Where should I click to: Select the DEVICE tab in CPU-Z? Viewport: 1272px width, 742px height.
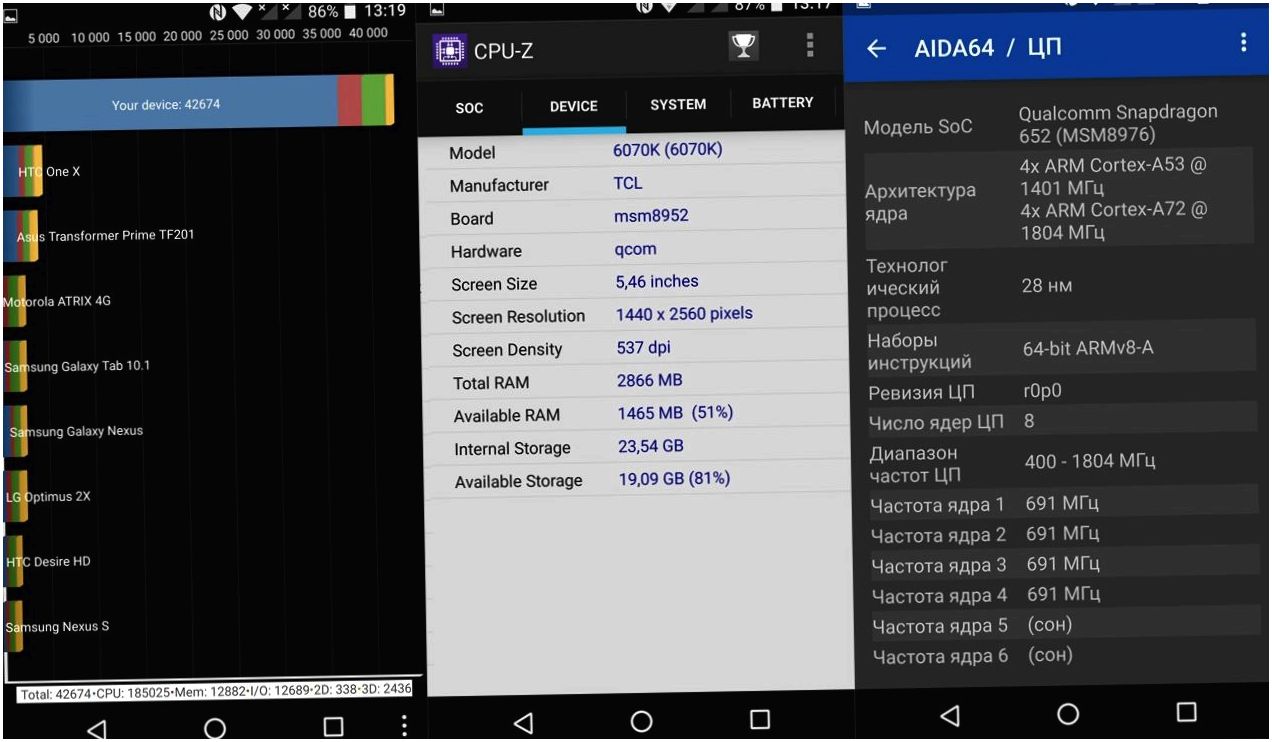point(574,107)
